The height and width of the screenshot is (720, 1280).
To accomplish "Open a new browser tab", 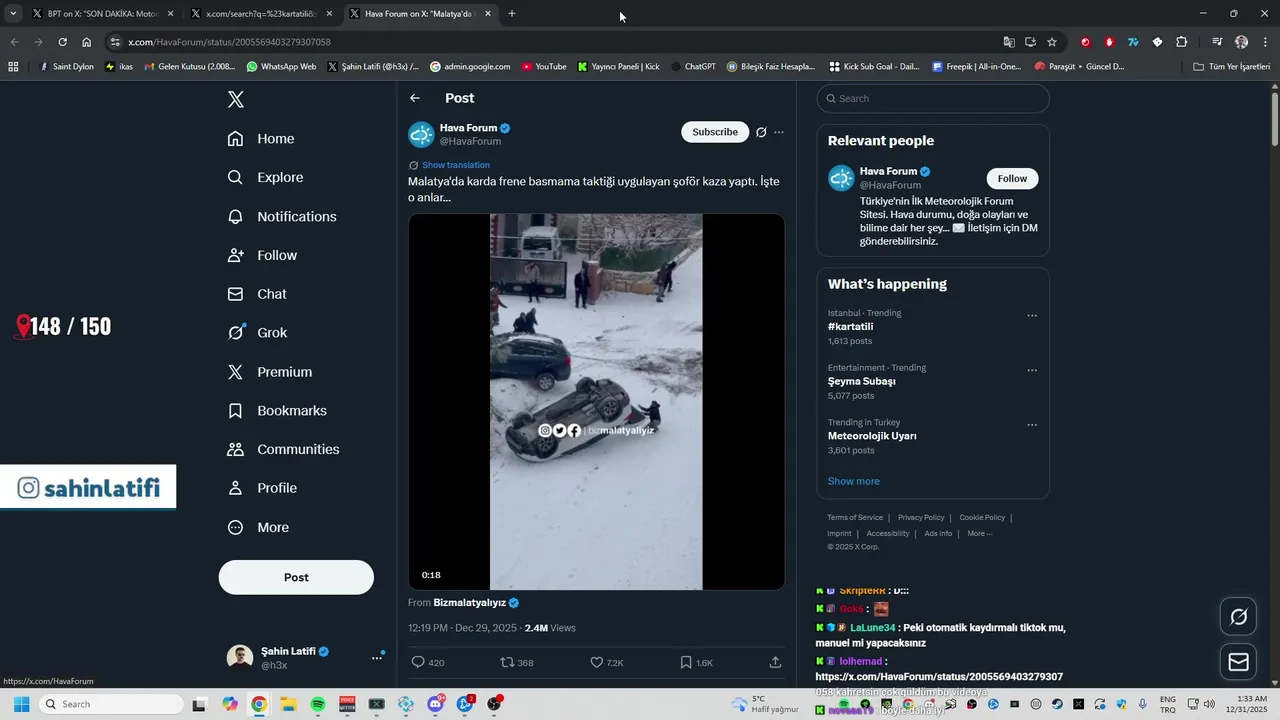I will tap(512, 14).
